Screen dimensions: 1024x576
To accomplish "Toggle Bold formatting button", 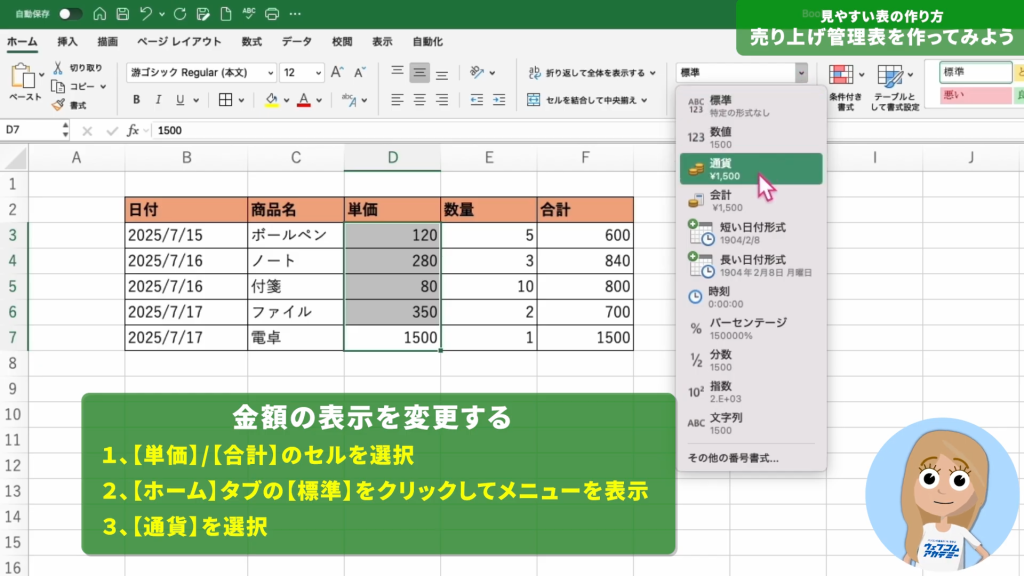I will (x=136, y=99).
